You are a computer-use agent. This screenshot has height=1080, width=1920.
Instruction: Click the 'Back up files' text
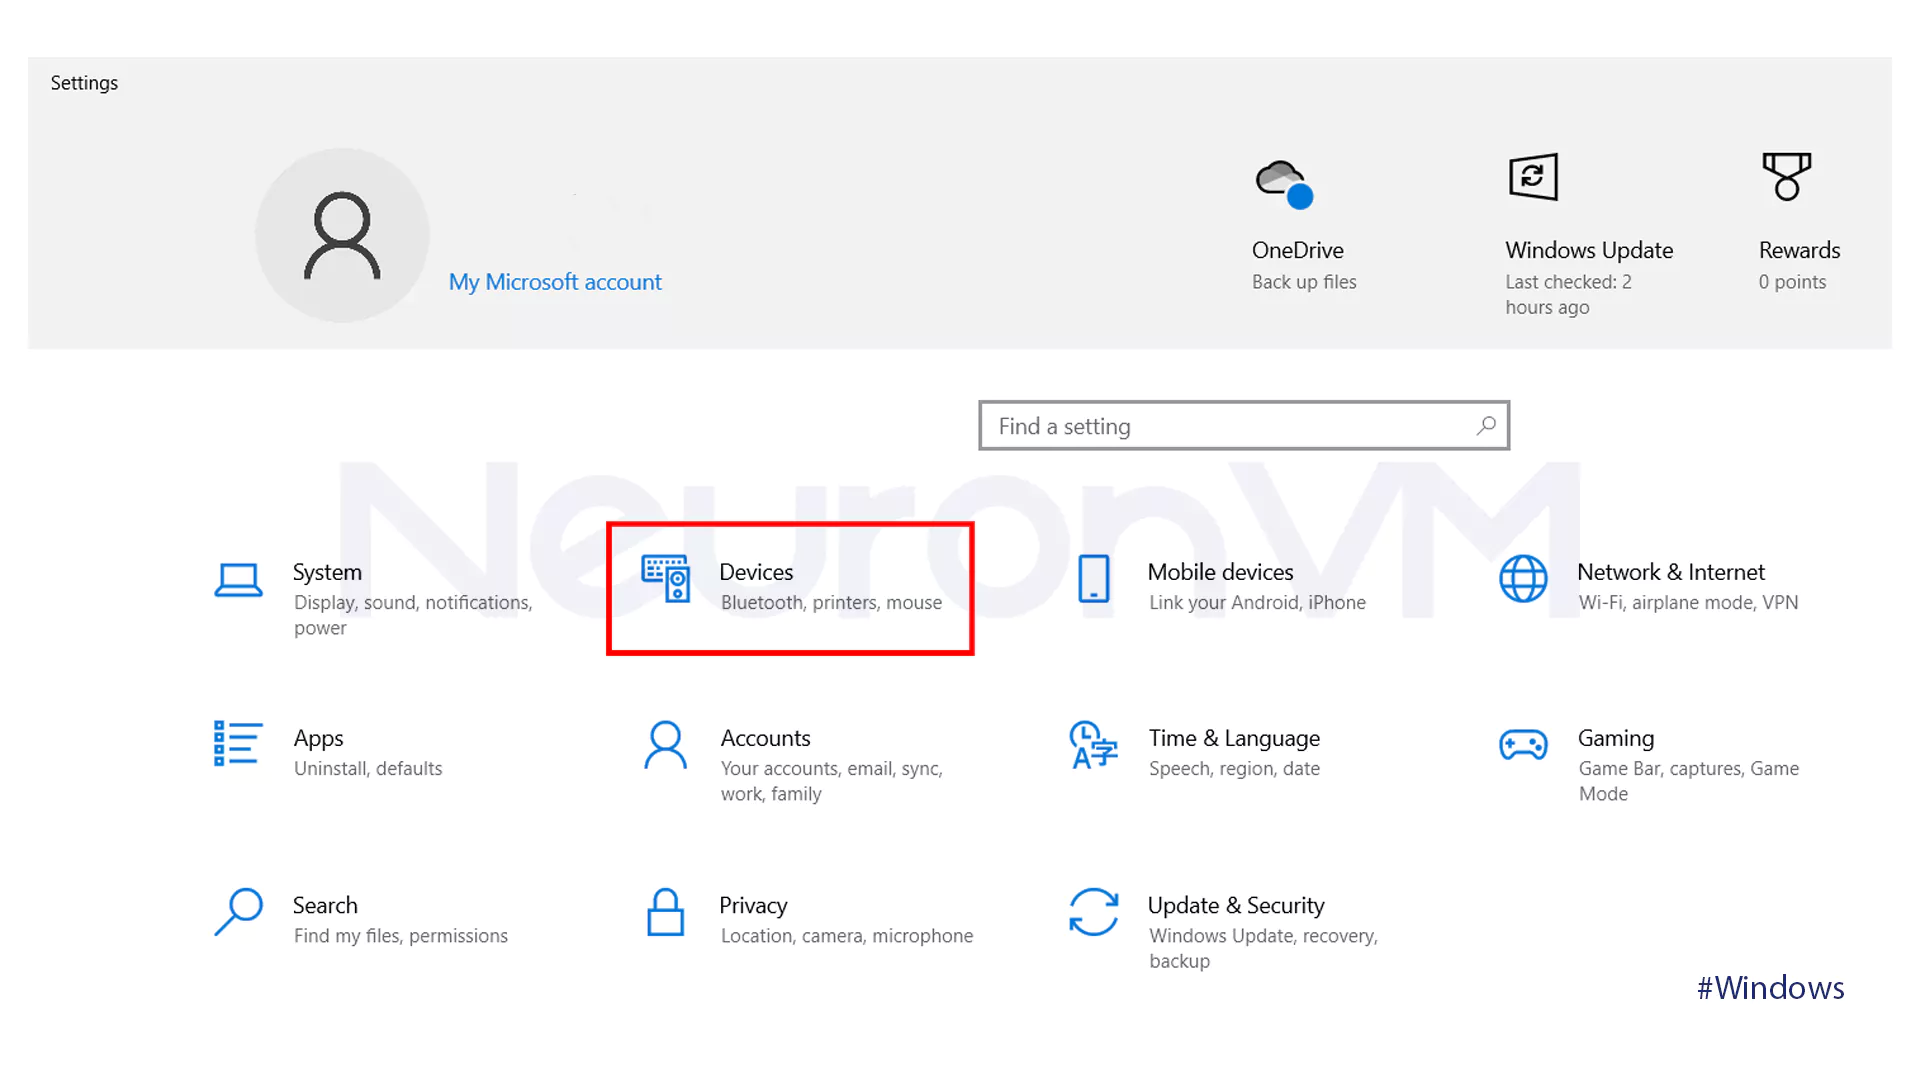click(x=1304, y=282)
